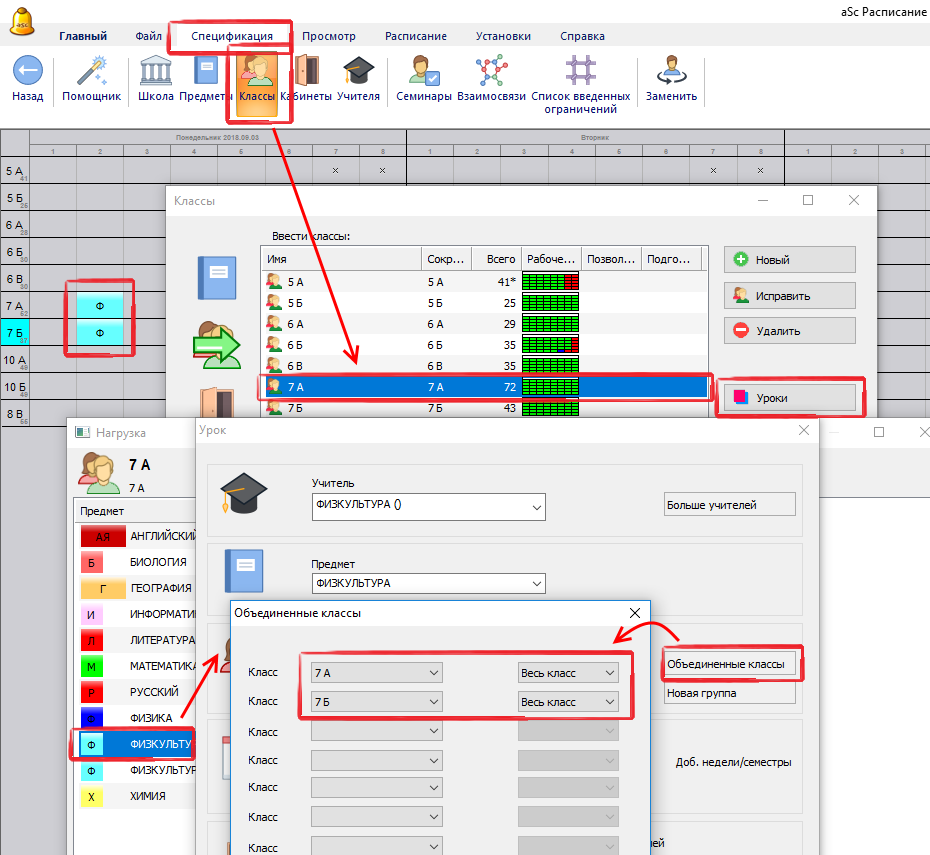Click the Больше учителей button
The width and height of the screenshot is (930, 855).
729,505
